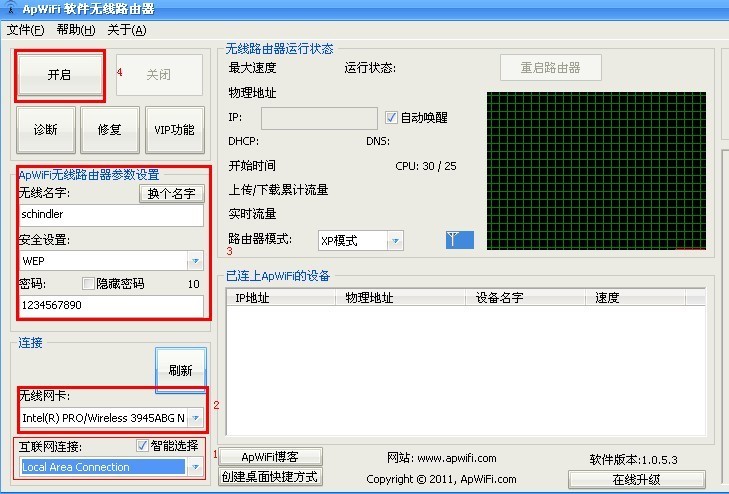Uncheck the 智能选择 checkbox
Image resolution: width=729 pixels, height=494 pixels.
pyautogui.click(x=142, y=446)
